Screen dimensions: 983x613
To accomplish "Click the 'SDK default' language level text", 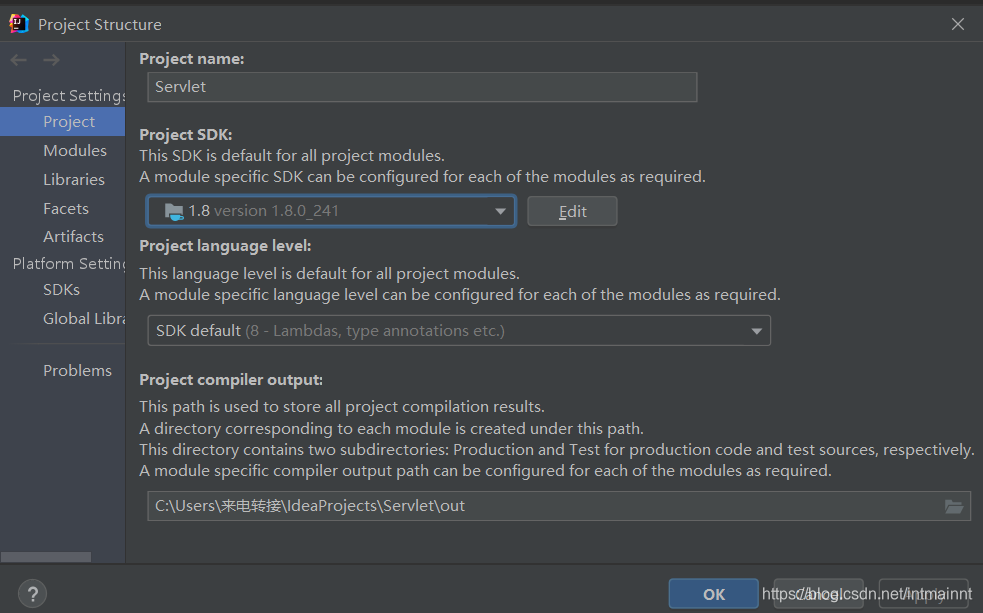I will click(x=198, y=331).
